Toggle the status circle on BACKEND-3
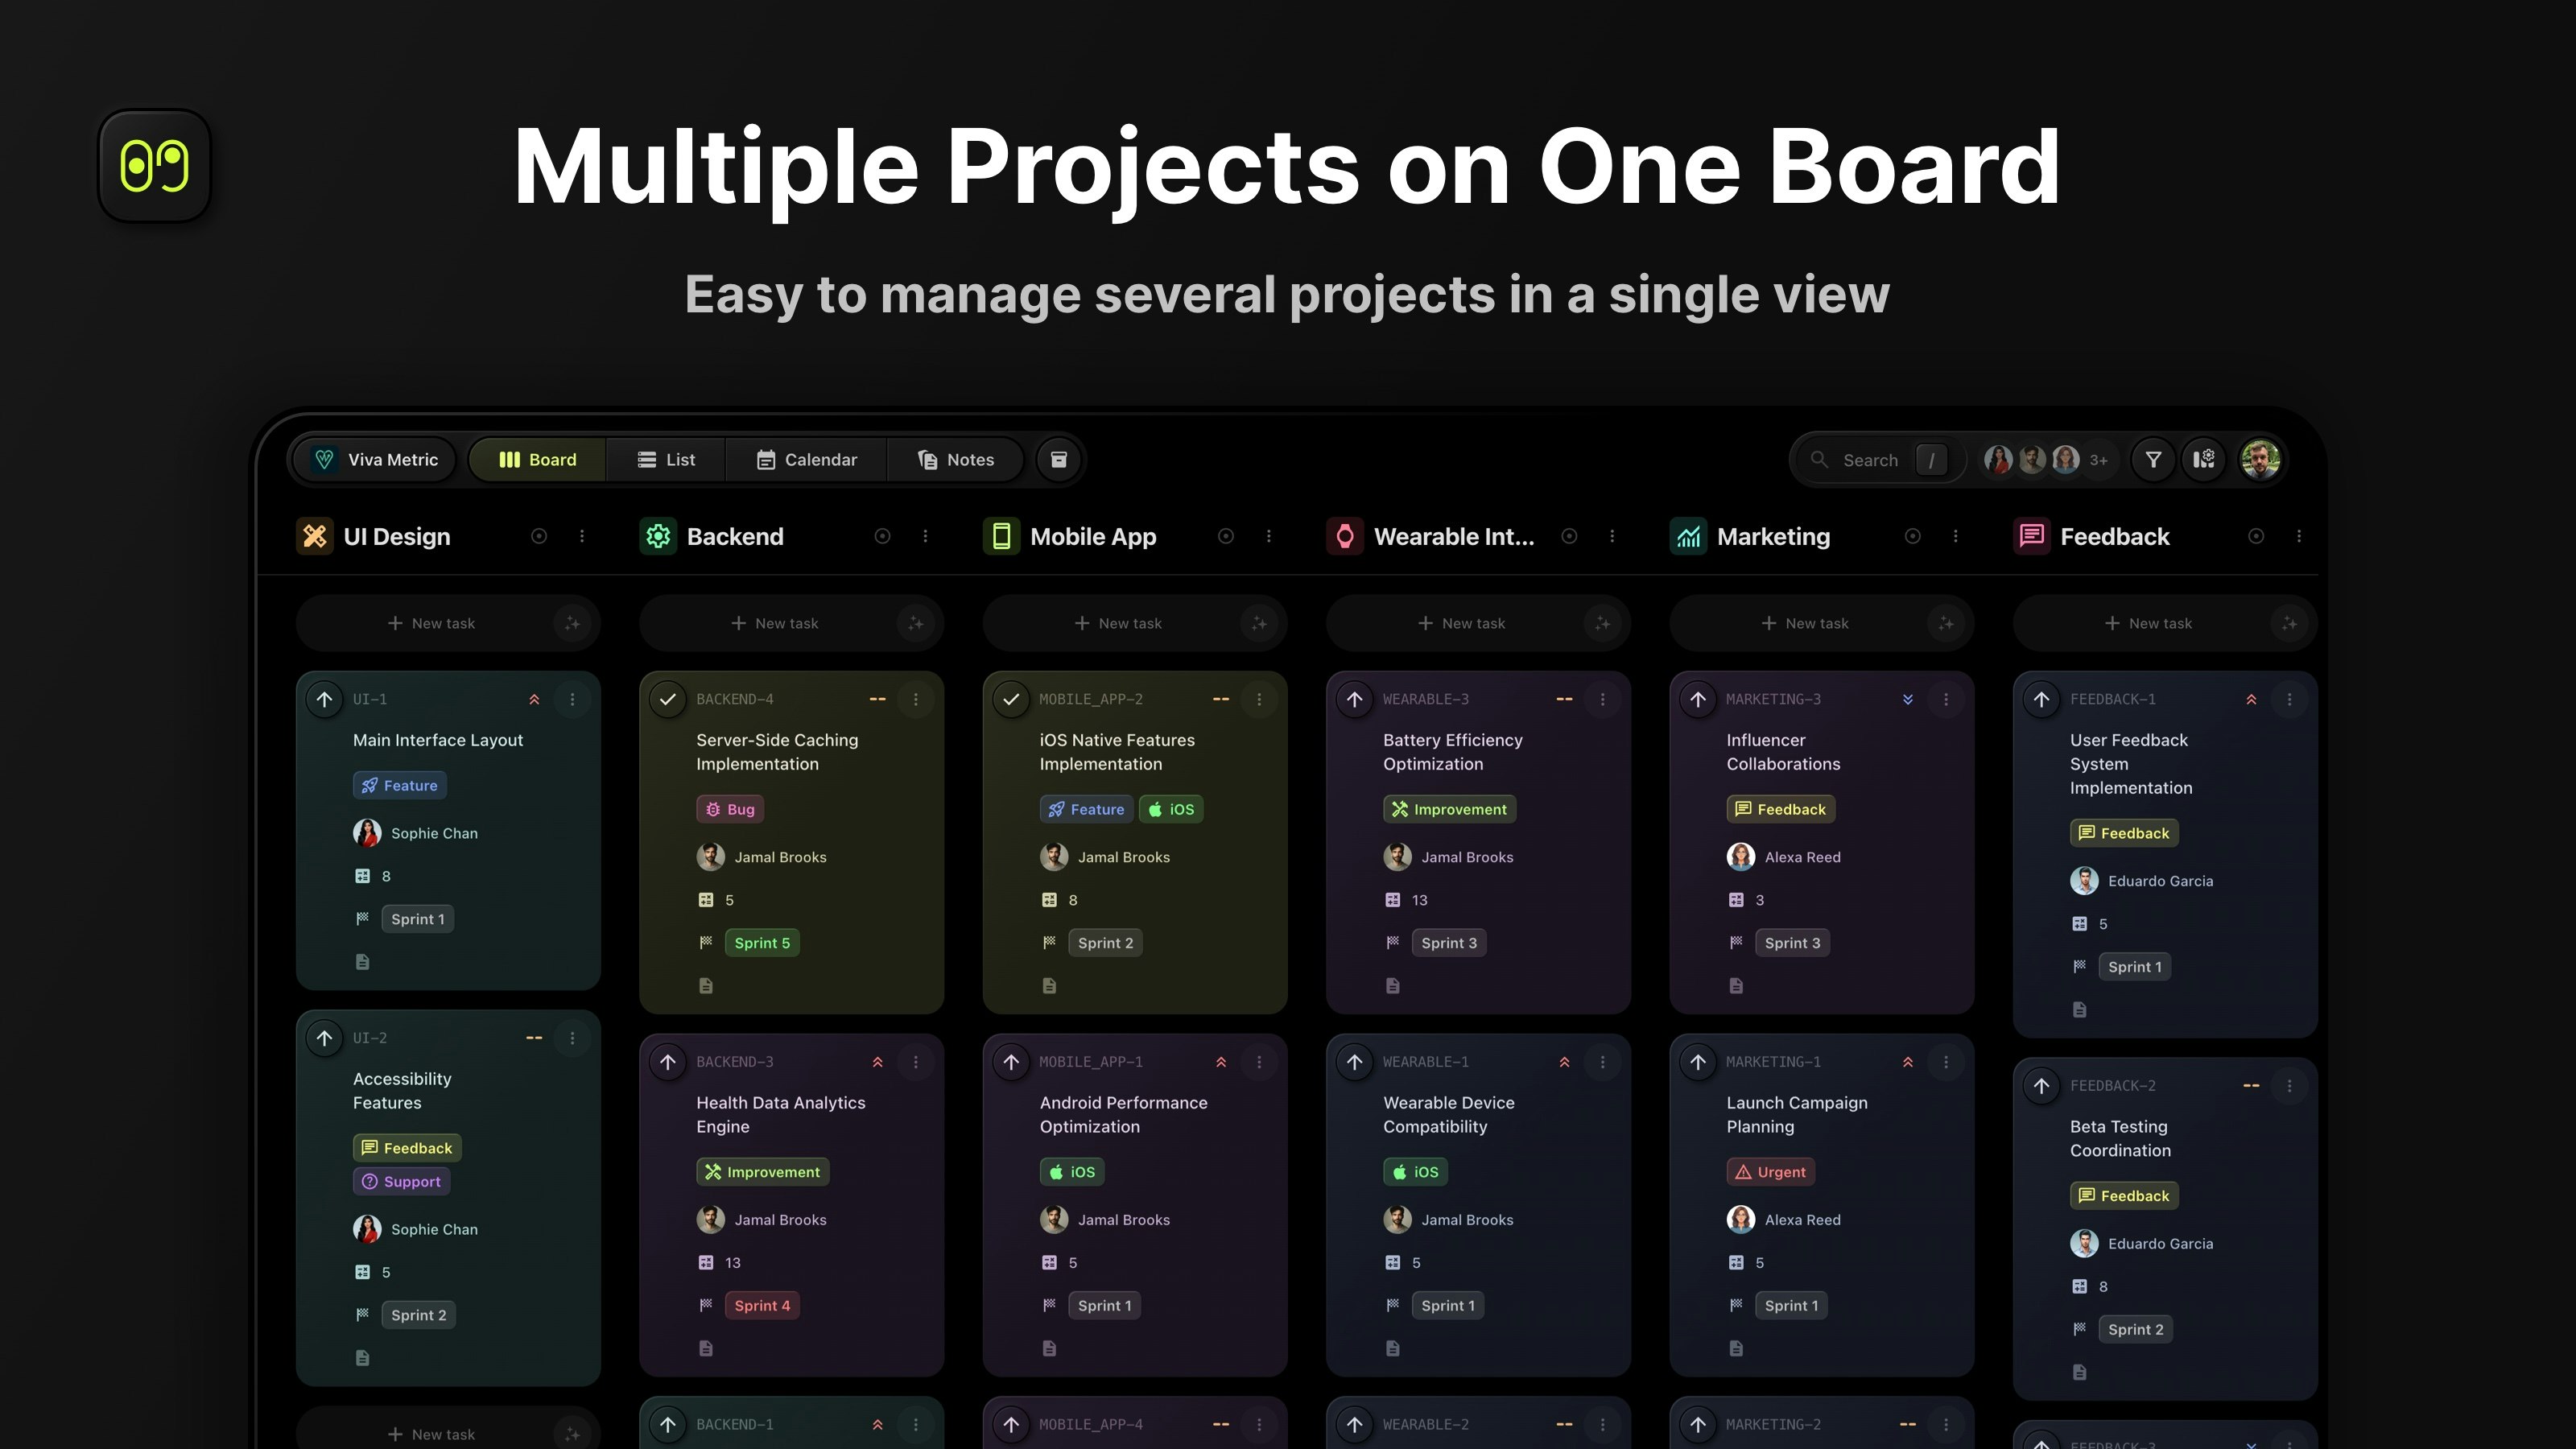This screenshot has width=2576, height=1449. tap(667, 1063)
